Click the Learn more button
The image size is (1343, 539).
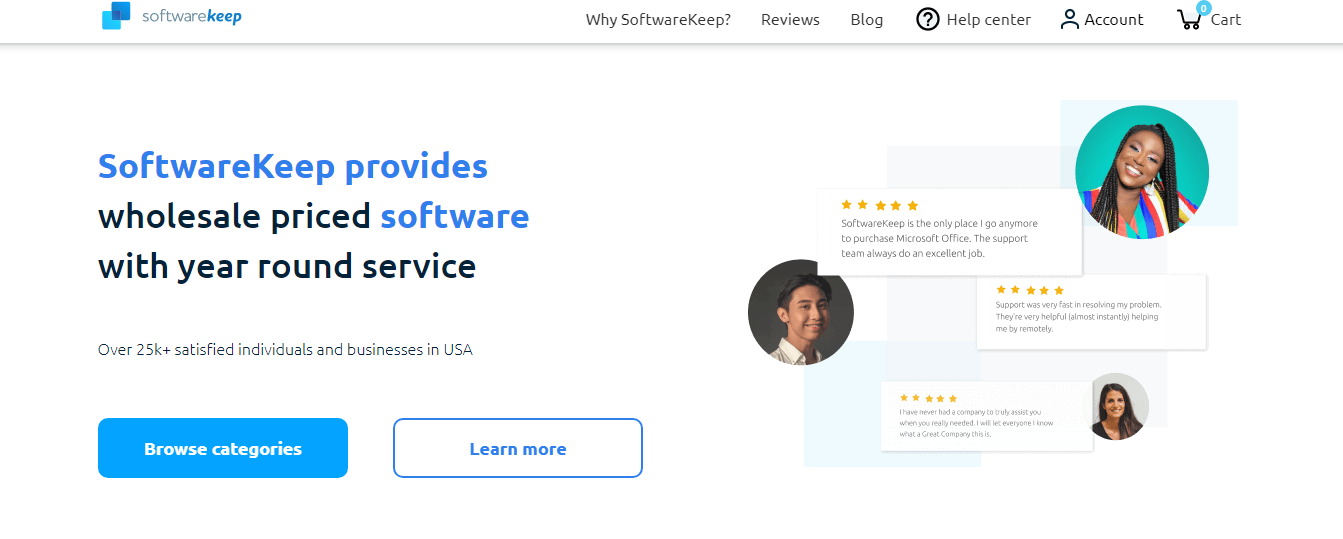(x=518, y=448)
